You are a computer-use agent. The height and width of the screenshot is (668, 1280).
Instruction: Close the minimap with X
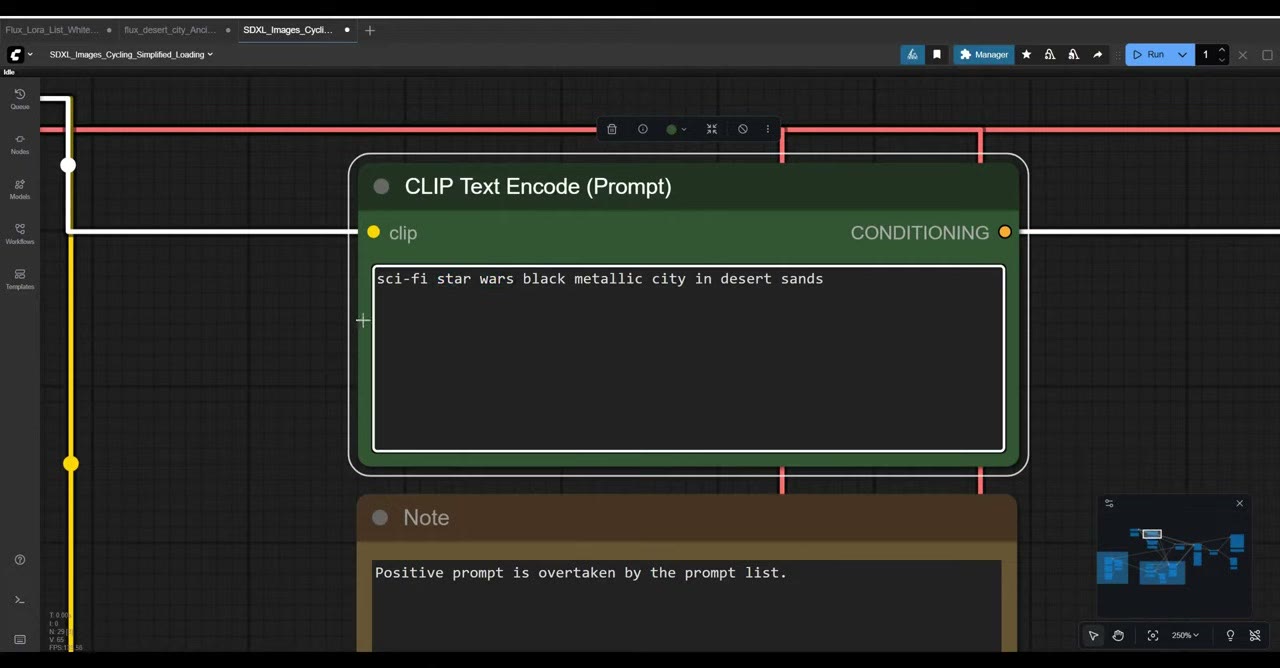click(1240, 503)
